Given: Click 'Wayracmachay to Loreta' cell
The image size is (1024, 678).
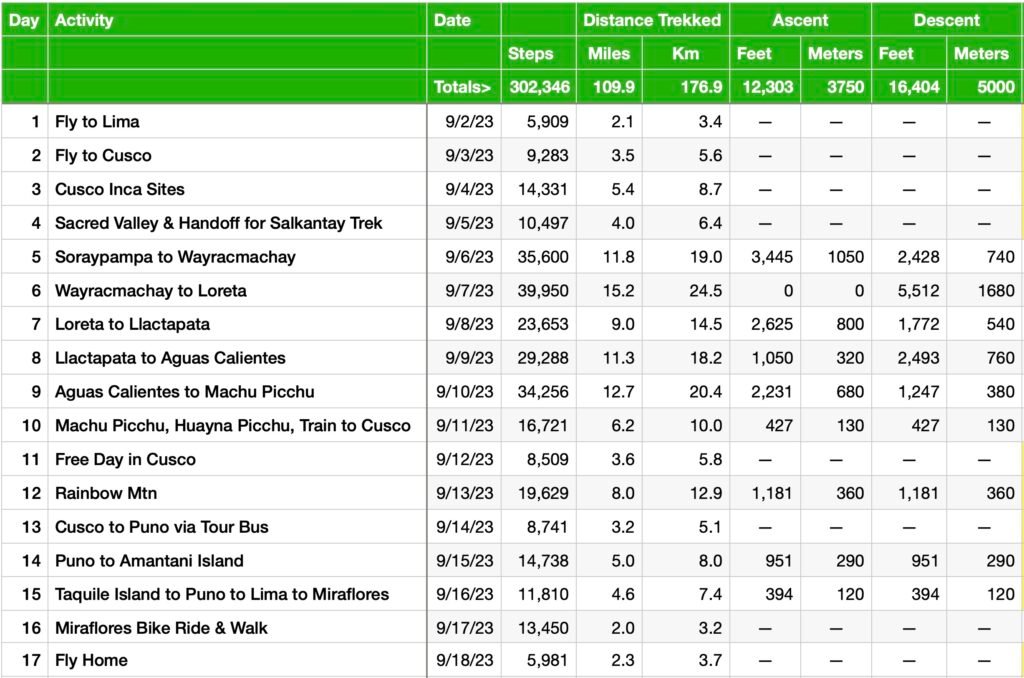Looking at the screenshot, I should click(x=237, y=291).
